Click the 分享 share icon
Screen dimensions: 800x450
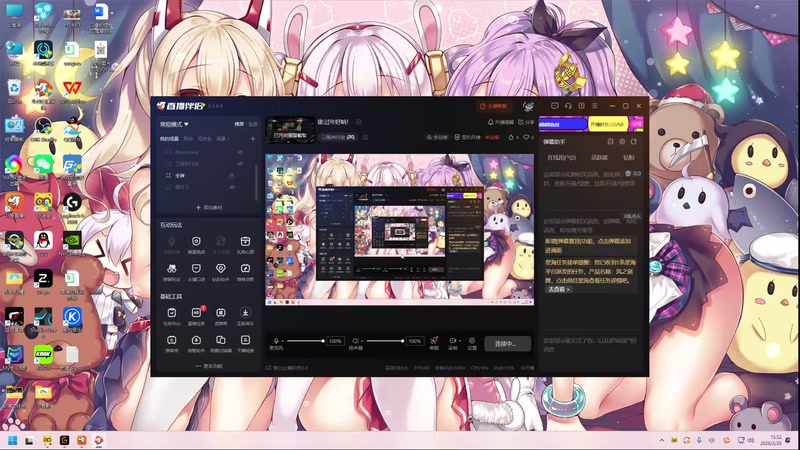[x=520, y=122]
